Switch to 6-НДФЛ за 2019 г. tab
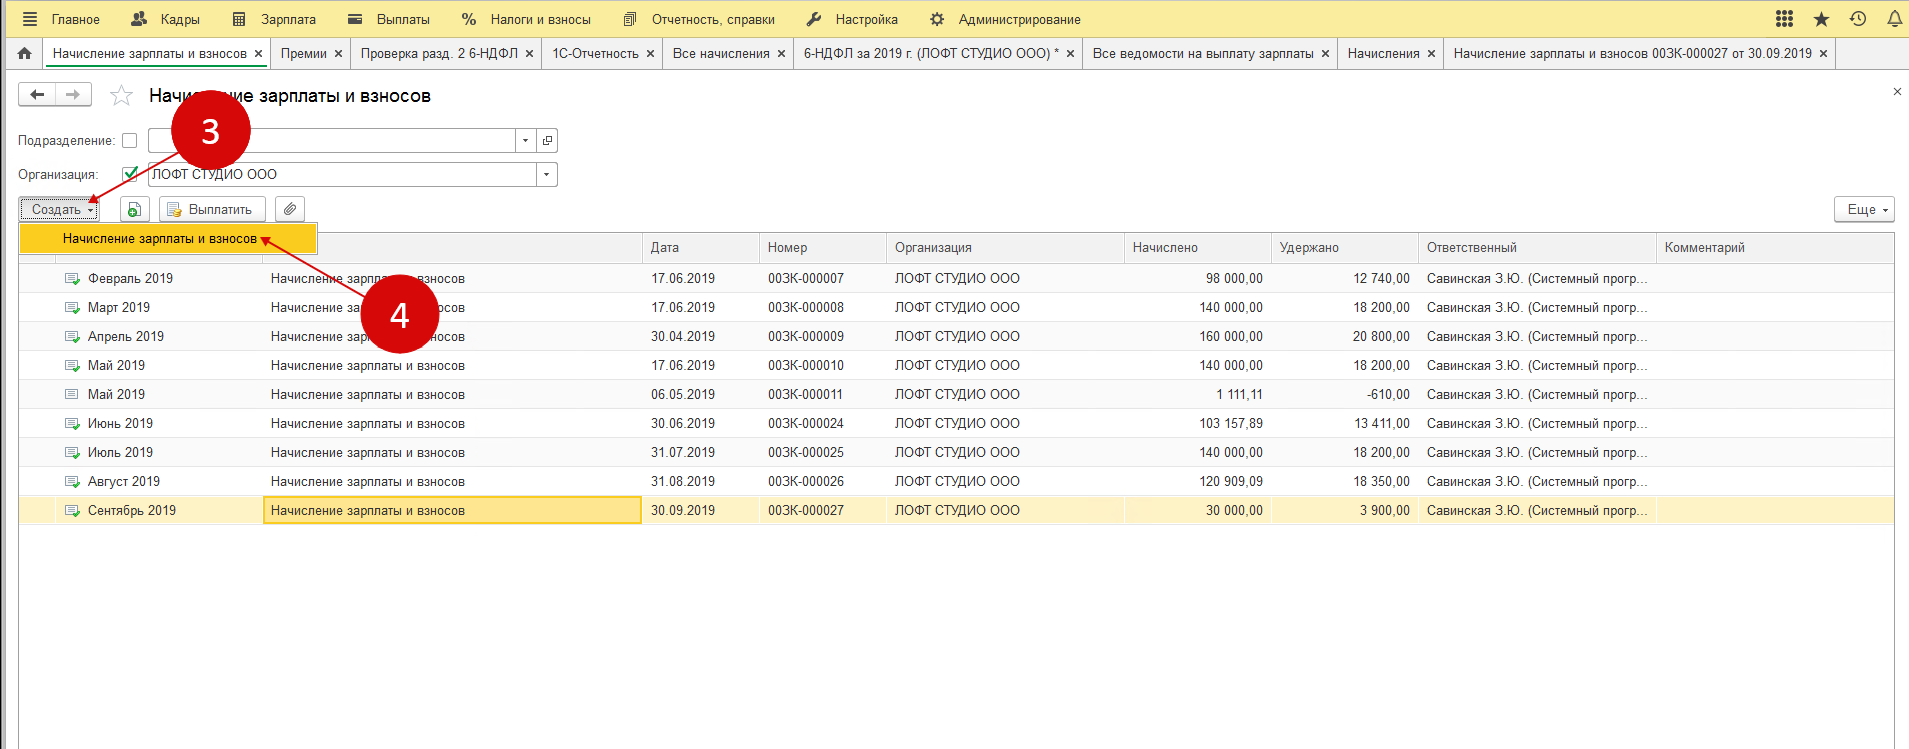 point(931,54)
